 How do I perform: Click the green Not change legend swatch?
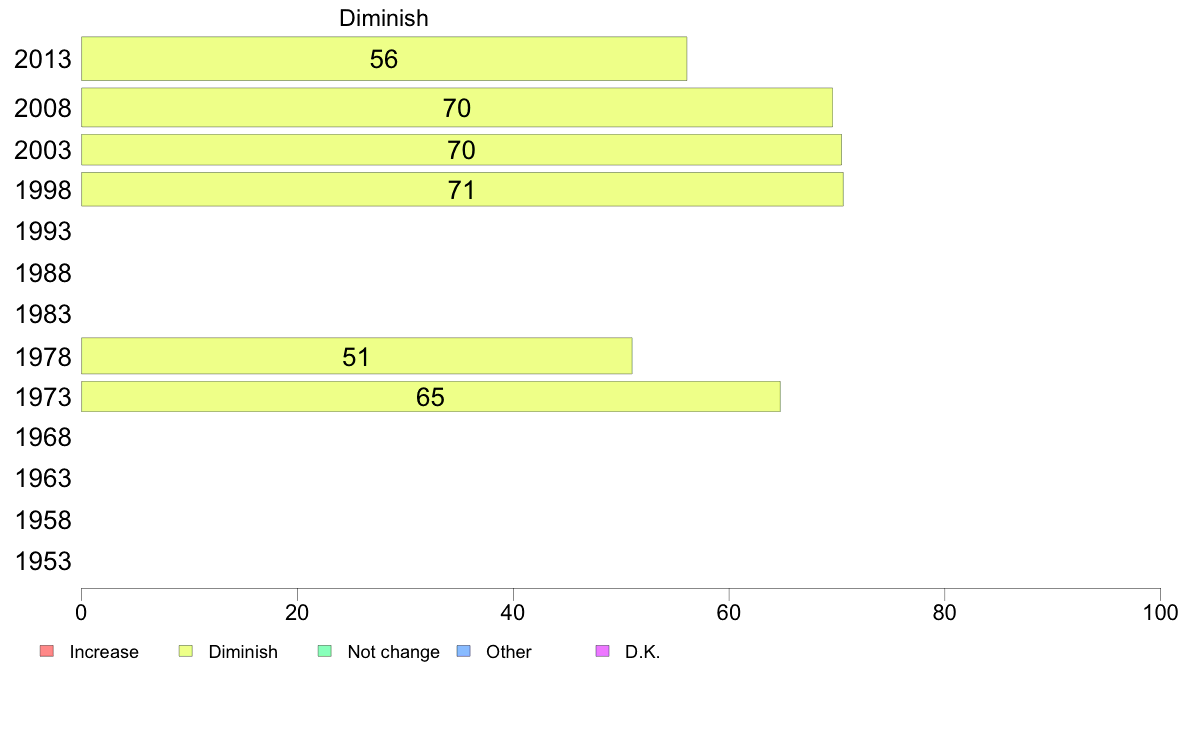pos(324,652)
